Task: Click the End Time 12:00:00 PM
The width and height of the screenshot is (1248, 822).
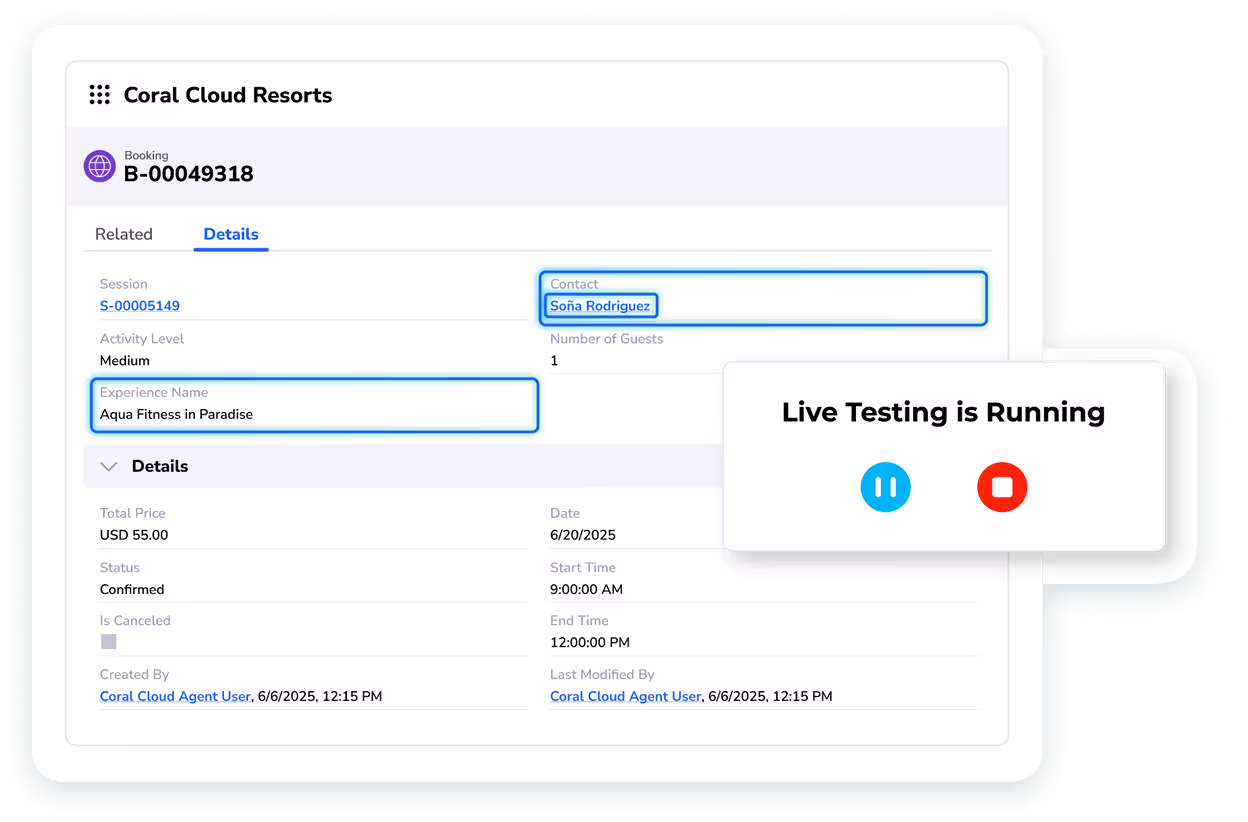Action: [x=590, y=642]
